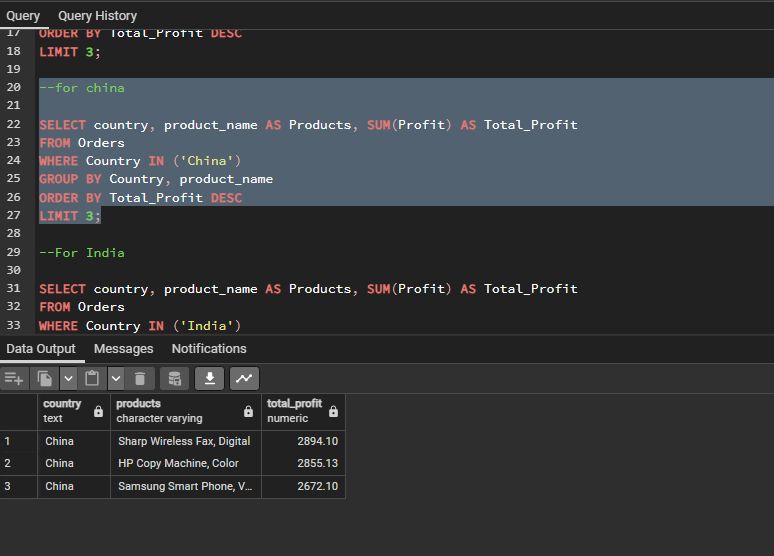Image resolution: width=774 pixels, height=556 pixels.
Task: Click the Sharp Wireless Fax, Digital cell
Action: point(186,441)
